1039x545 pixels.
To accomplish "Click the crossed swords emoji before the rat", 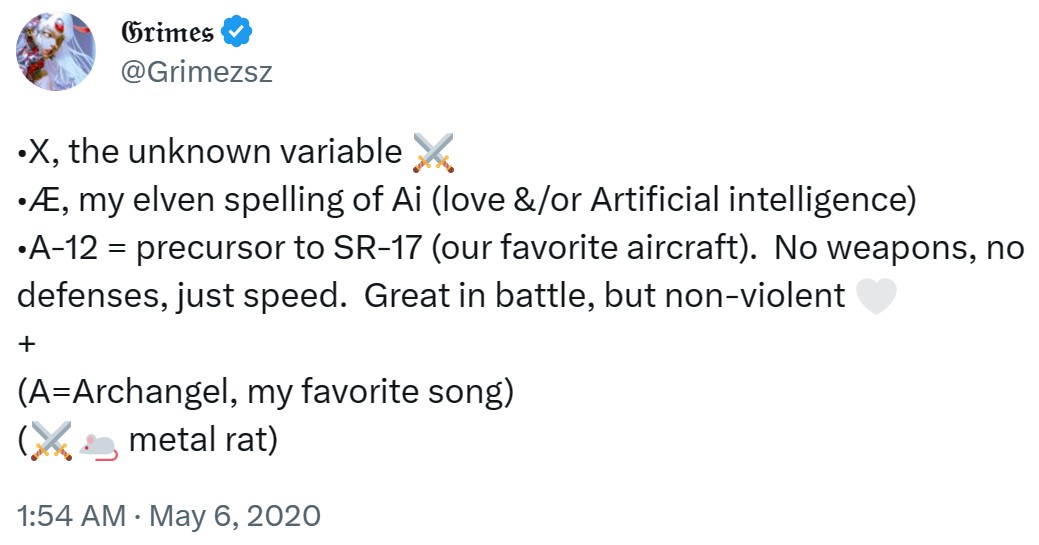I will click(52, 441).
